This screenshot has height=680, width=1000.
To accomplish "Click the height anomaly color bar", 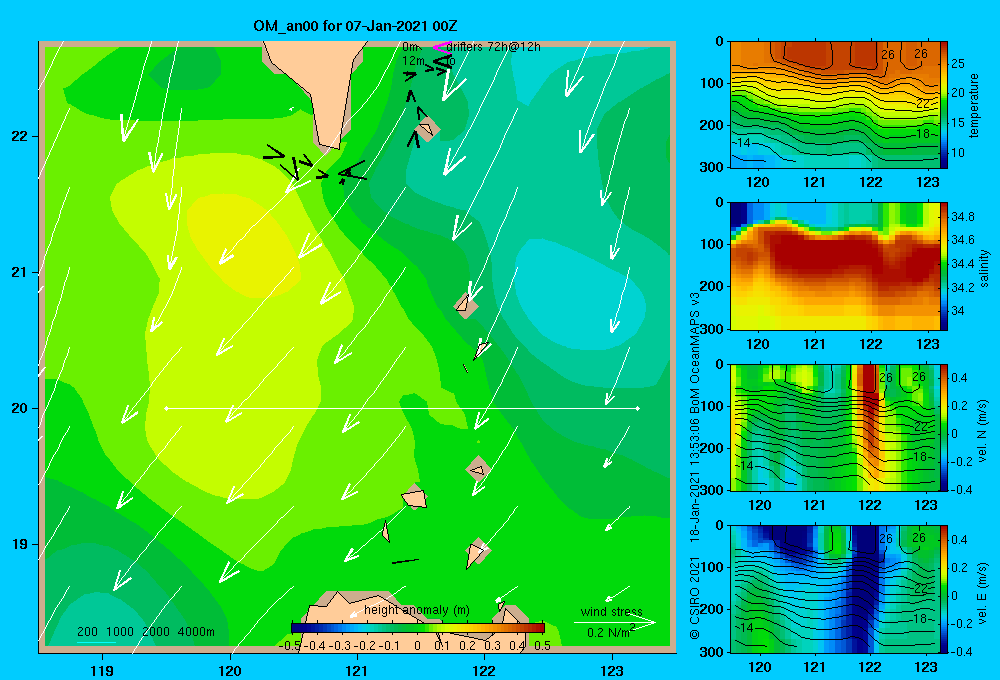I will [x=418, y=628].
